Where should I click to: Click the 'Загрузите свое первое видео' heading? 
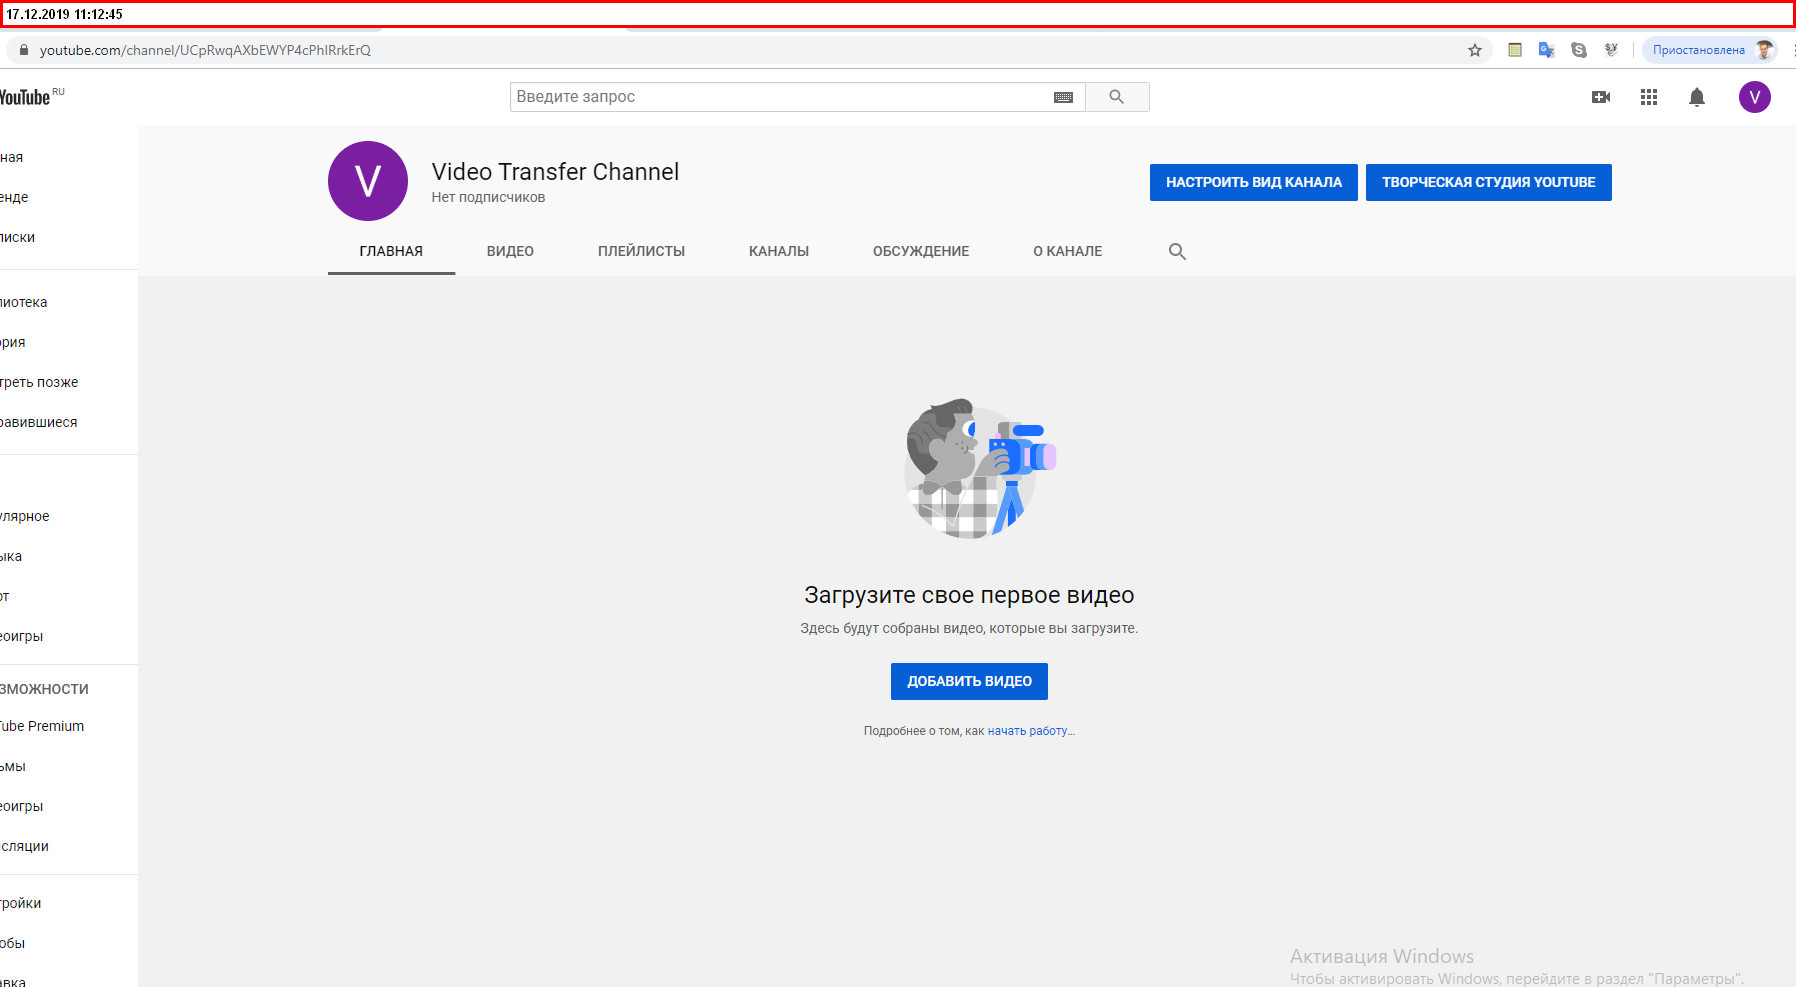point(969,595)
